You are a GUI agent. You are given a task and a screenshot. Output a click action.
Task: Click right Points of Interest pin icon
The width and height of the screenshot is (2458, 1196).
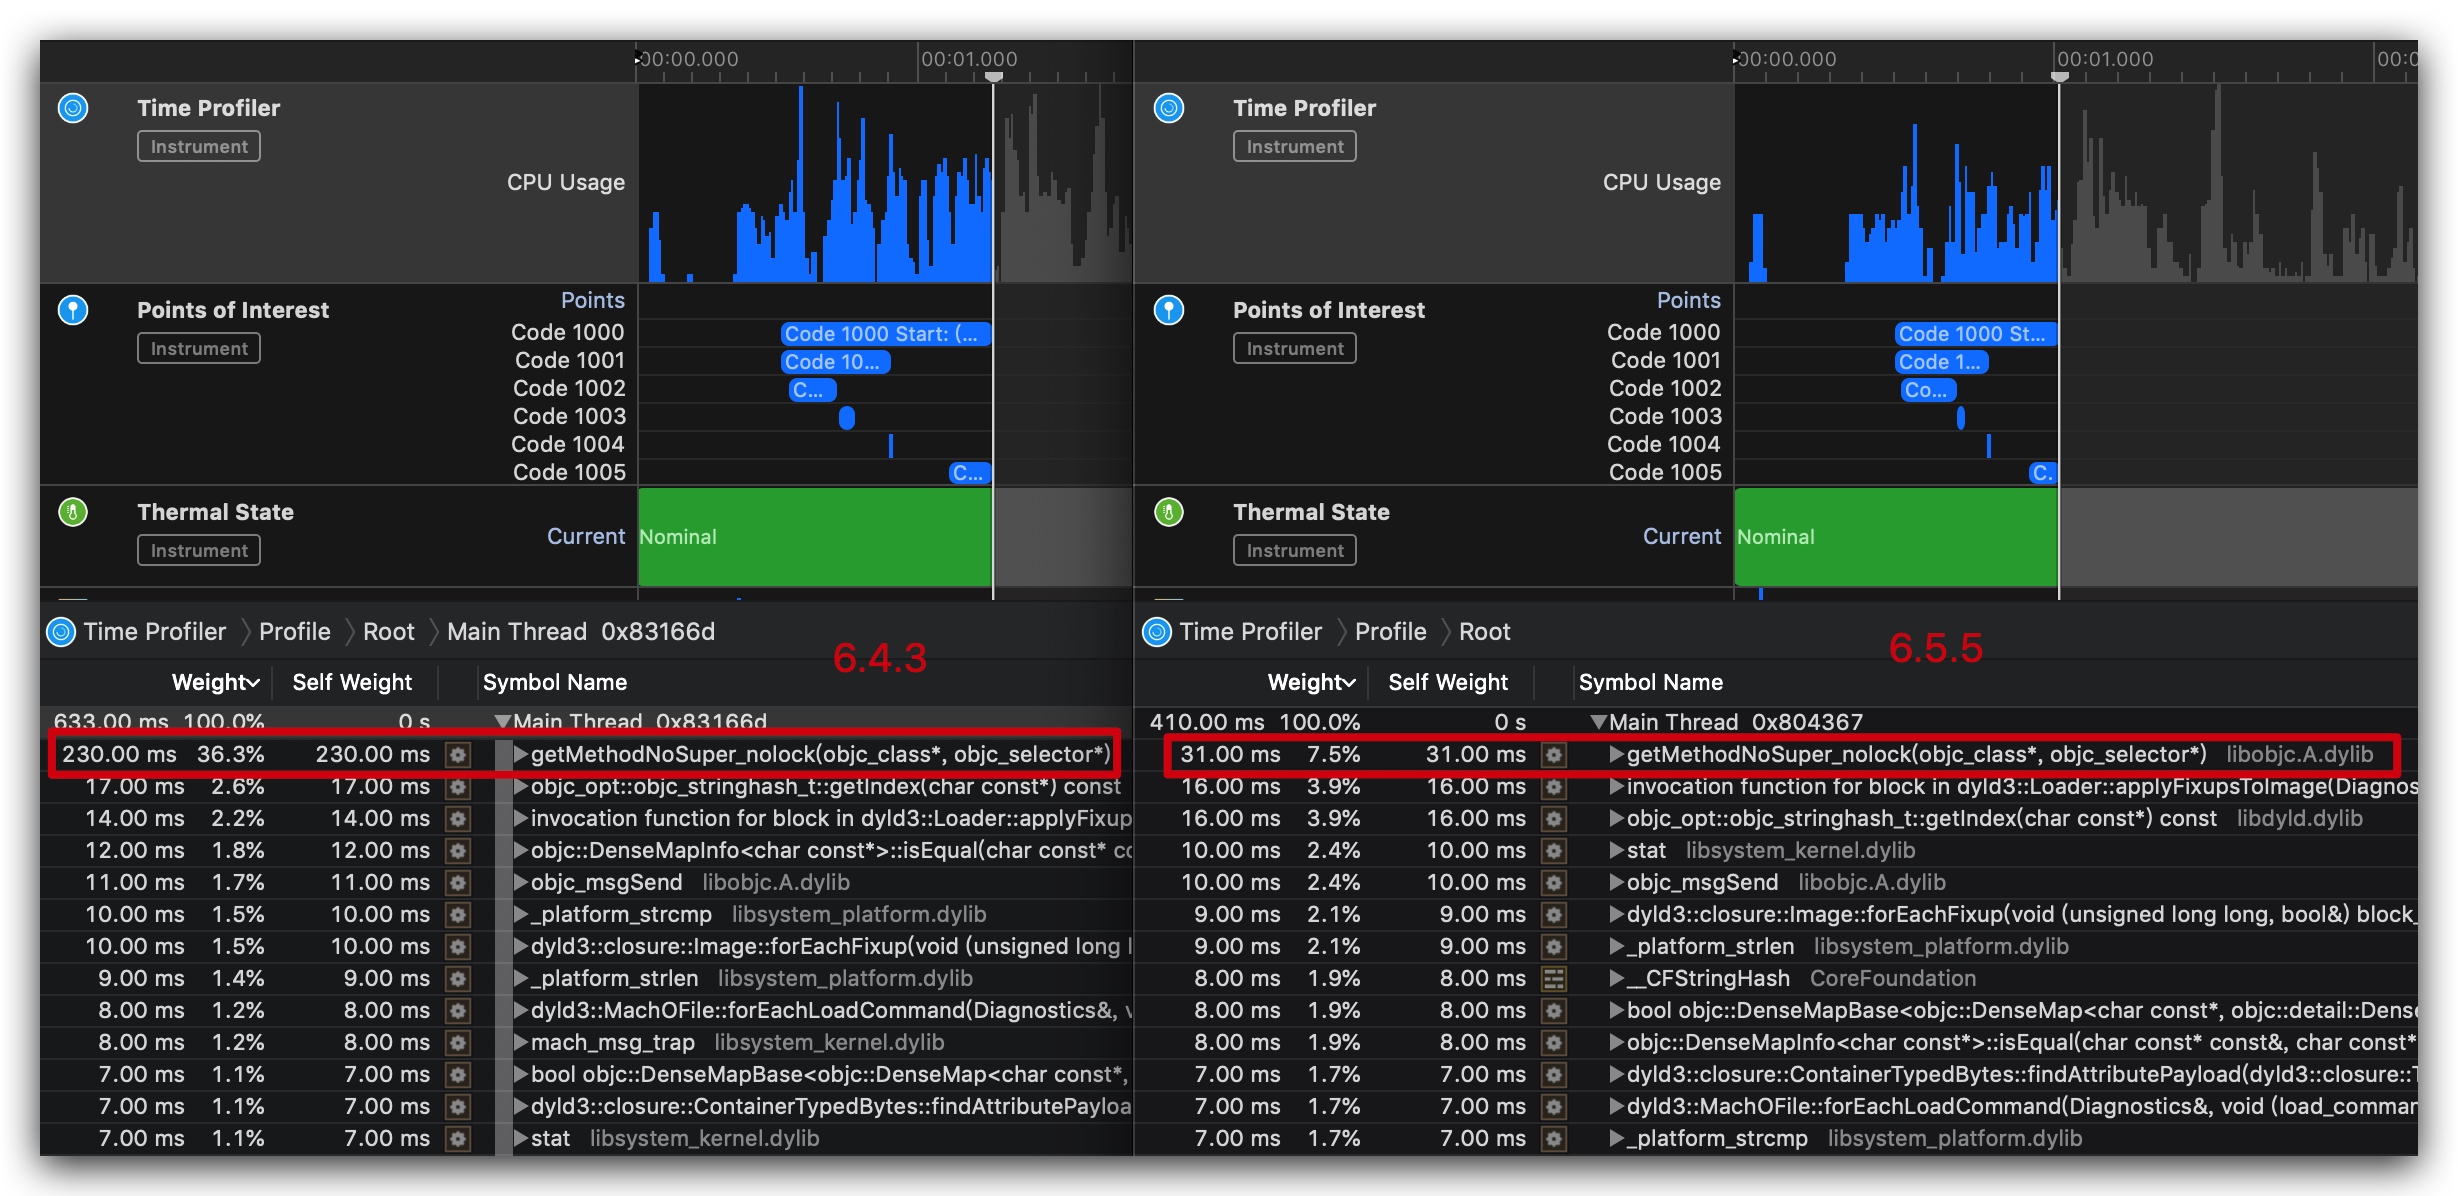pos(1169,310)
